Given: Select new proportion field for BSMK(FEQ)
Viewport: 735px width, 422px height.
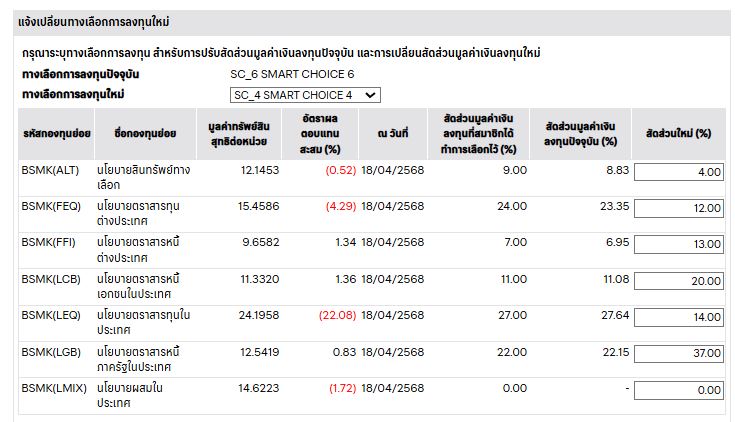Looking at the screenshot, I should [678, 208].
